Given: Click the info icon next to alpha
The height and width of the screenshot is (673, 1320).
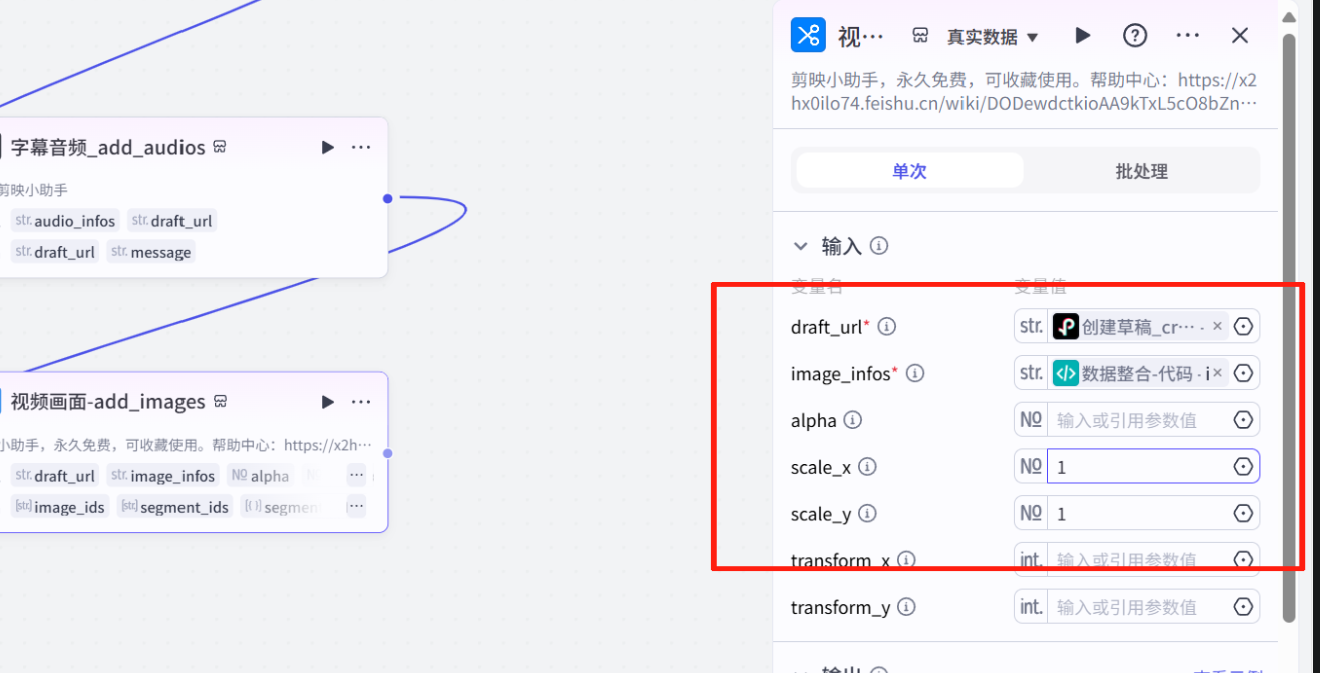Looking at the screenshot, I should [853, 421].
